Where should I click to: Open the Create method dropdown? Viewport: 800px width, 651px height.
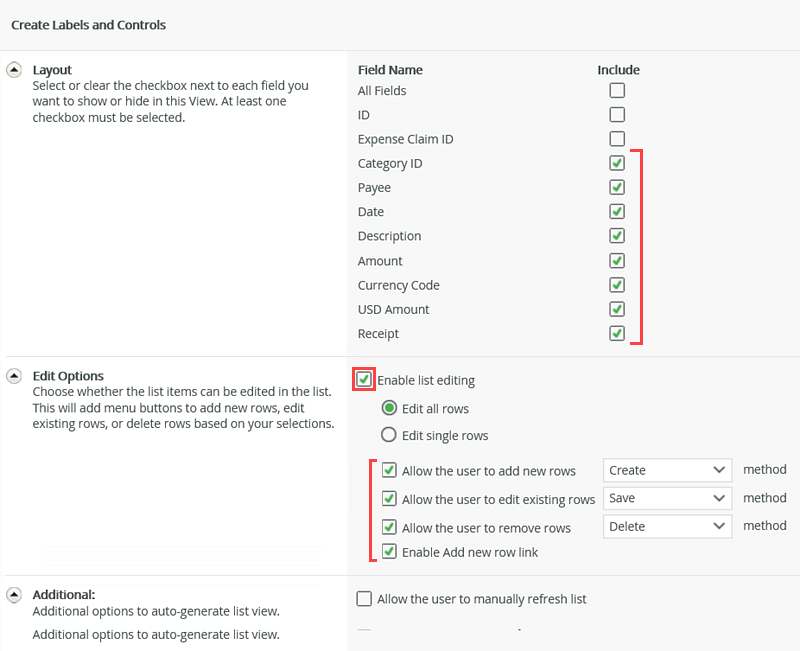667,469
